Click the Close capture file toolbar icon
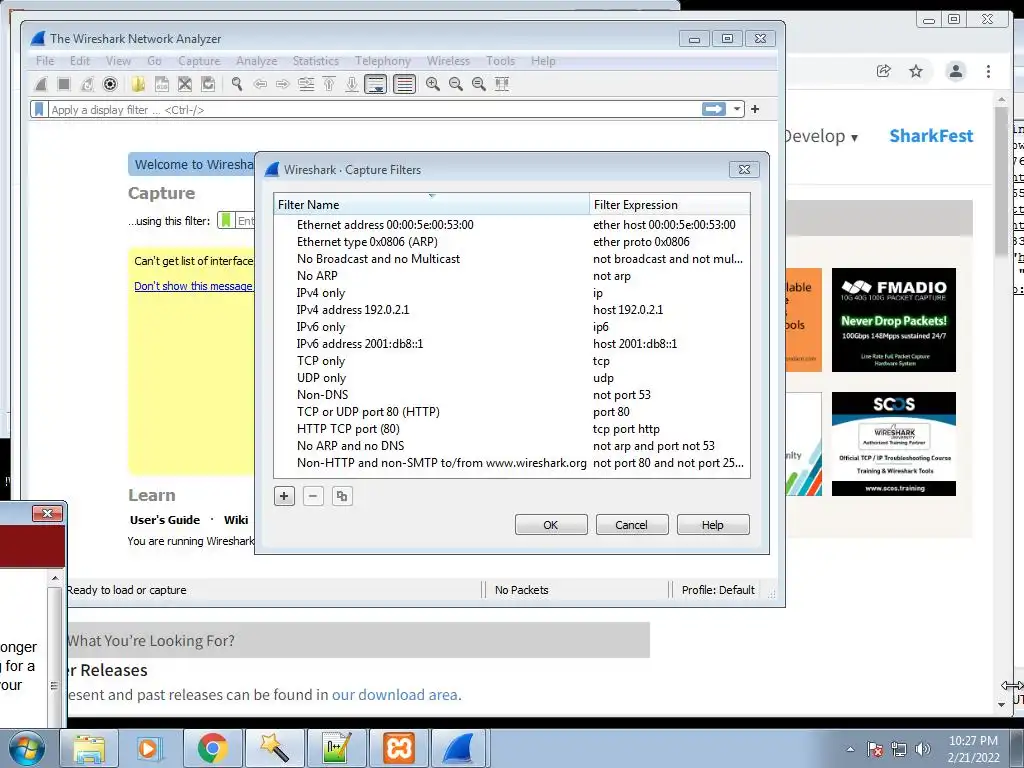The width and height of the screenshot is (1024, 768). click(x=185, y=84)
